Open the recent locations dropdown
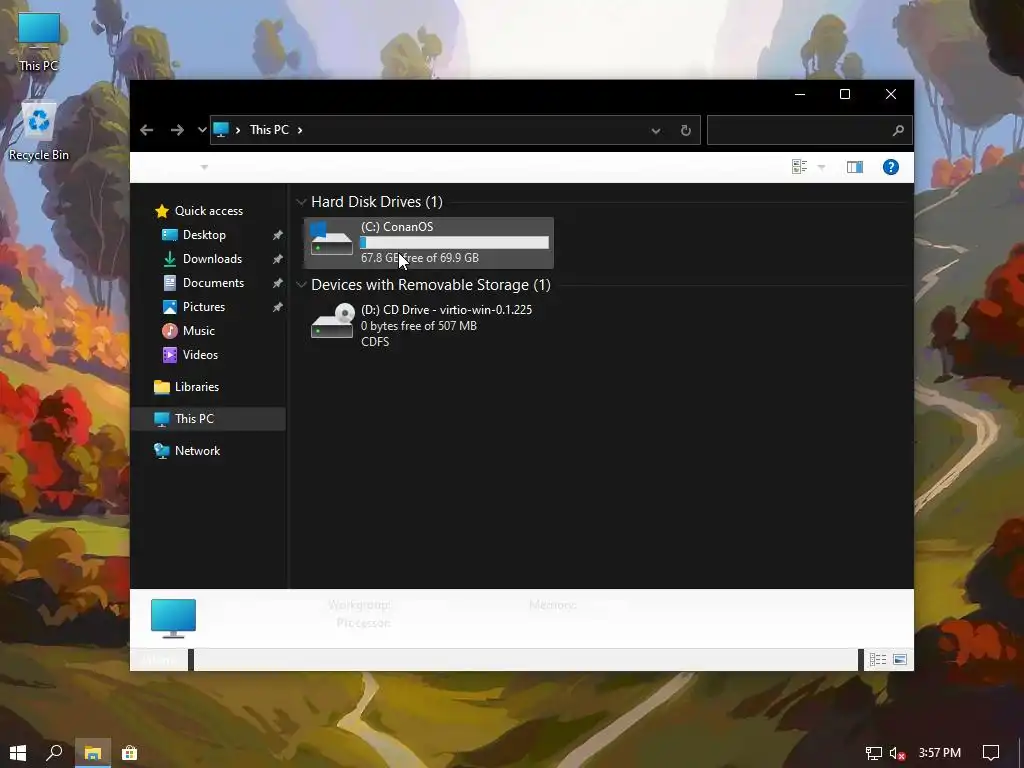Viewport: 1024px width, 768px height. [202, 130]
